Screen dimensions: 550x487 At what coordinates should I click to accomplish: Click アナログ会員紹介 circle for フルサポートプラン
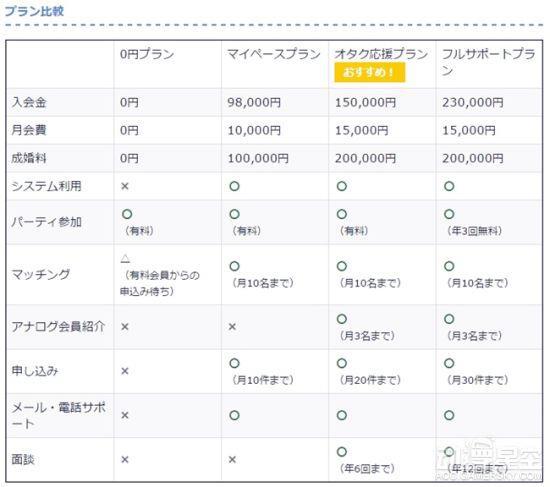[449, 319]
